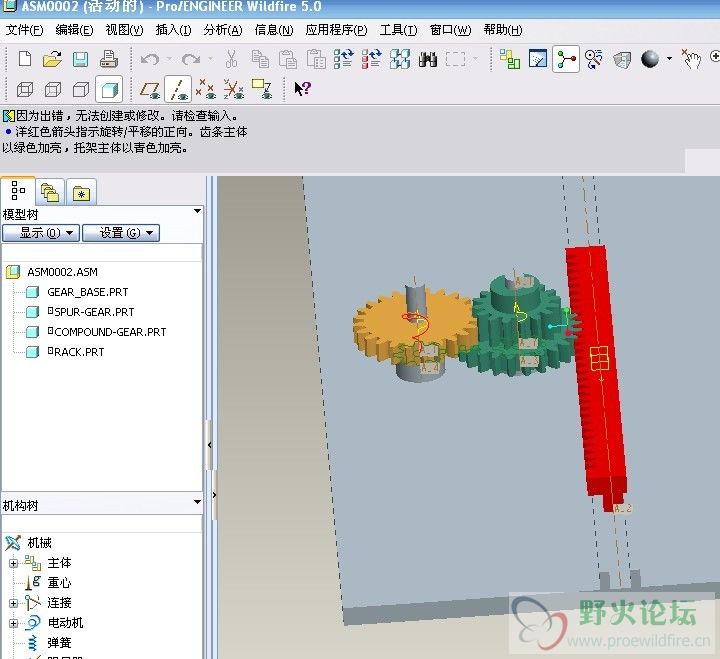The width and height of the screenshot is (720, 659).
Task: Toggle the spin center icon
Action: click(566, 59)
